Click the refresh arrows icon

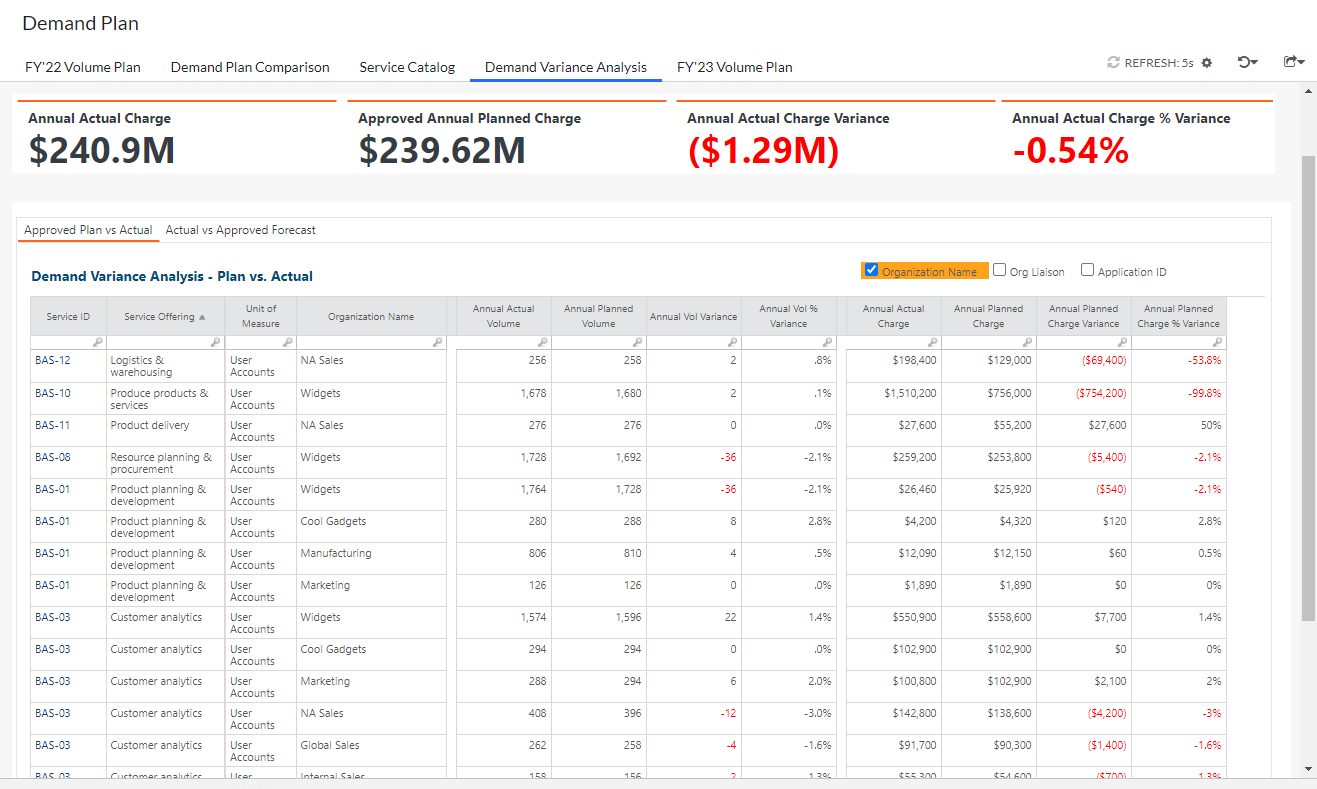pos(1113,63)
